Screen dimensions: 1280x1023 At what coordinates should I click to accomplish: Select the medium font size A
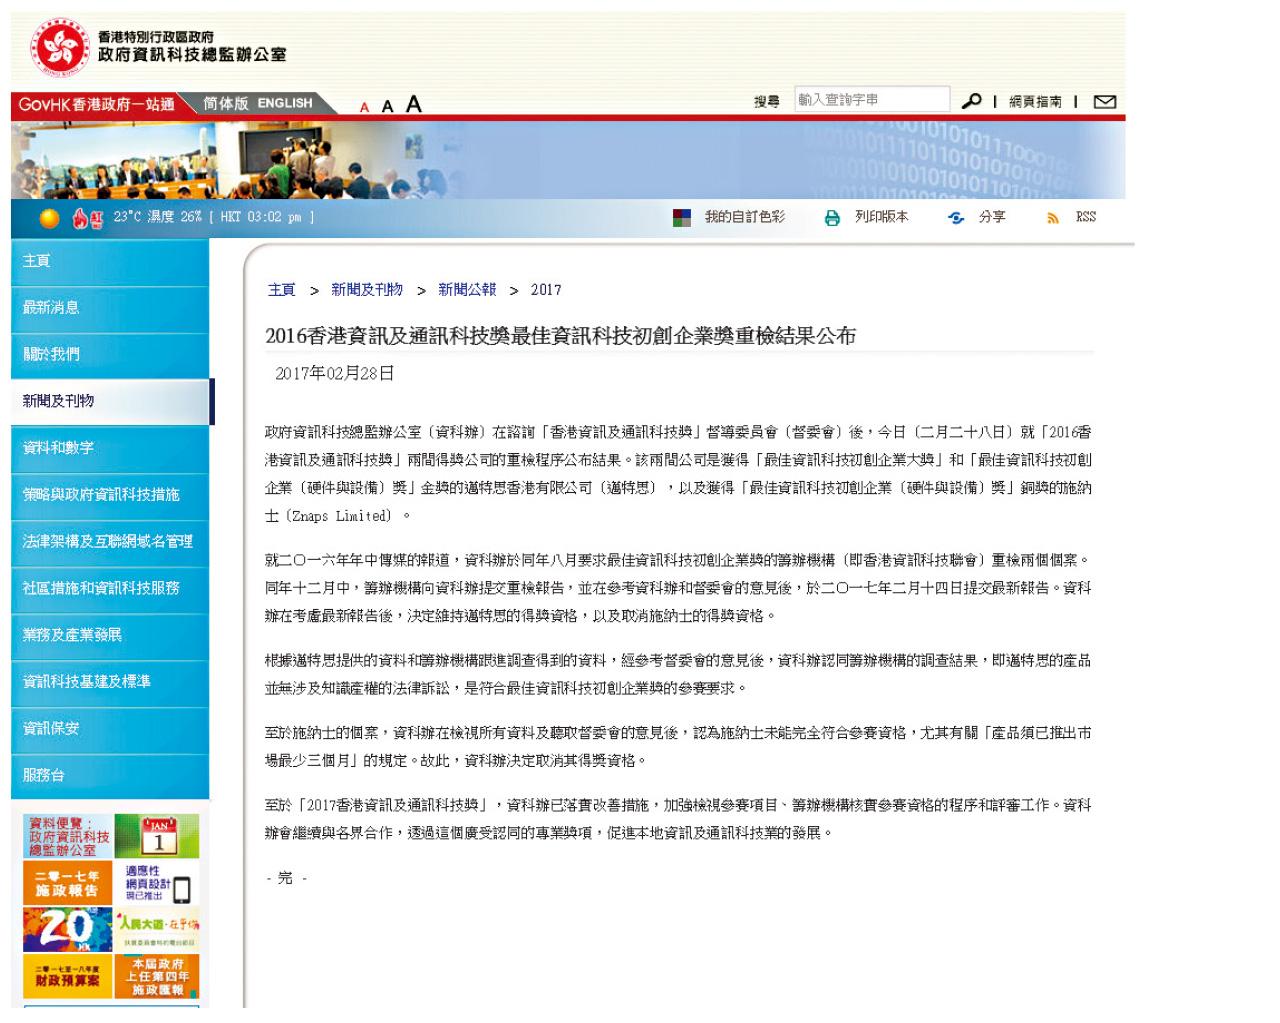[x=387, y=106]
